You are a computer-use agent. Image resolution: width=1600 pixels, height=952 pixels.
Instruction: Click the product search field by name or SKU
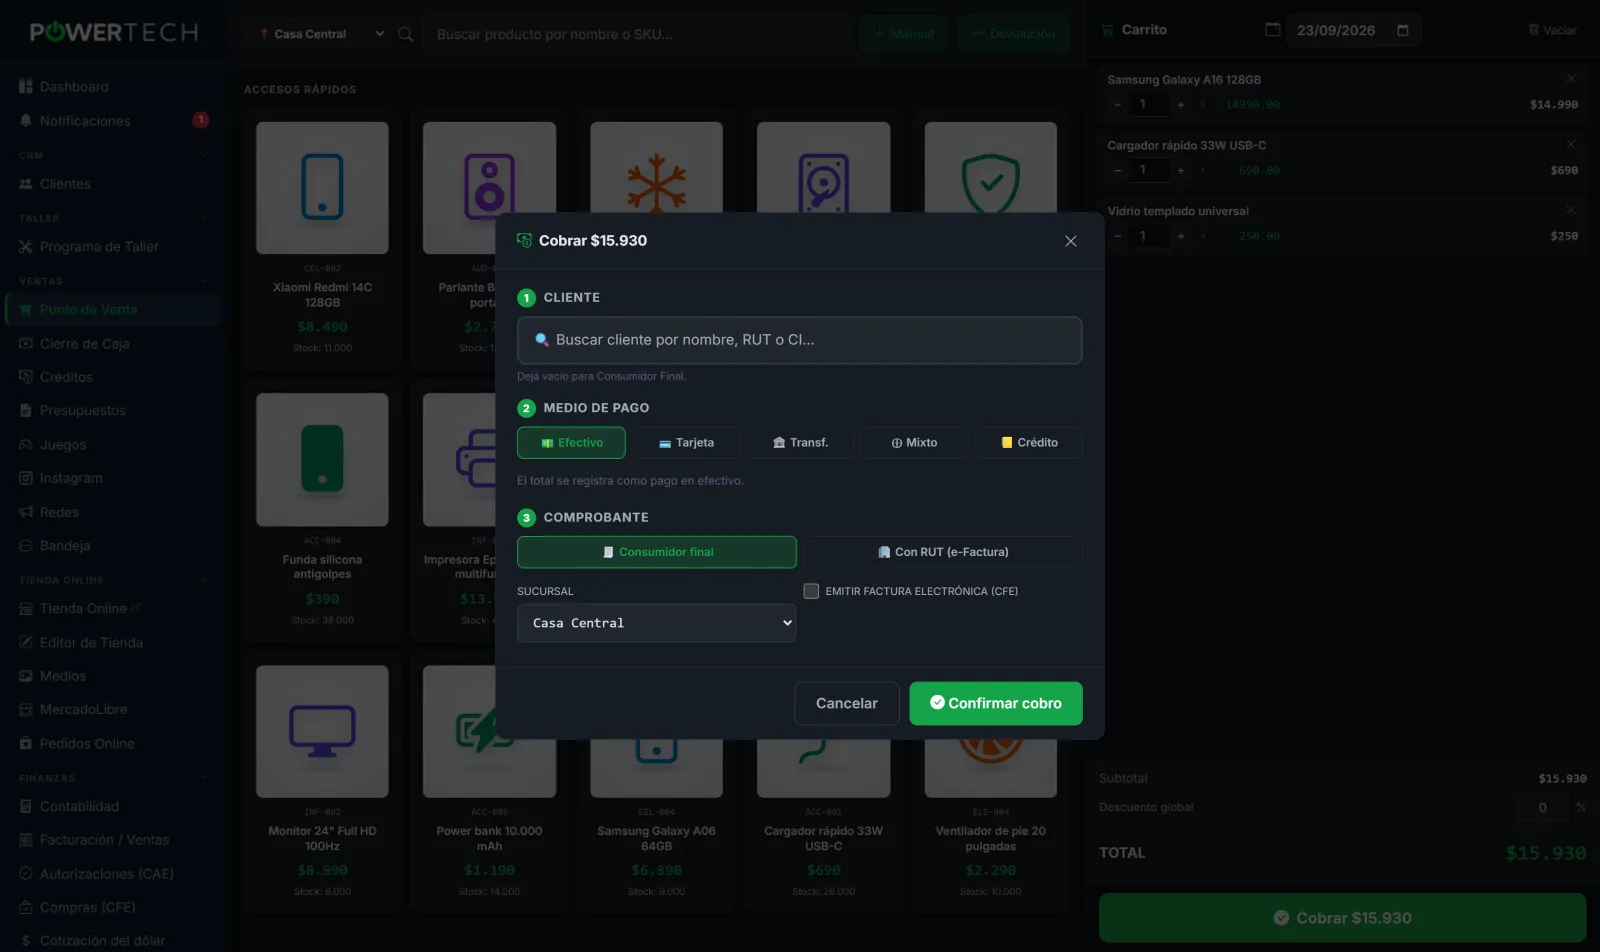coord(638,34)
